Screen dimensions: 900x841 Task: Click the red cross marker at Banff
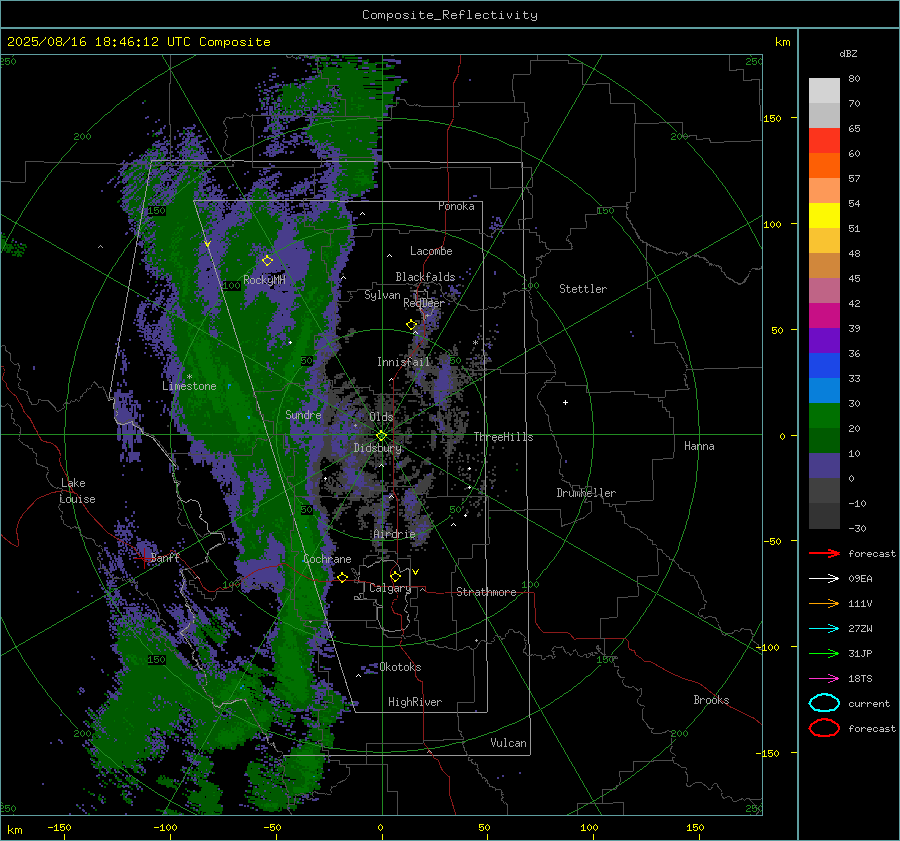pyautogui.click(x=145, y=557)
